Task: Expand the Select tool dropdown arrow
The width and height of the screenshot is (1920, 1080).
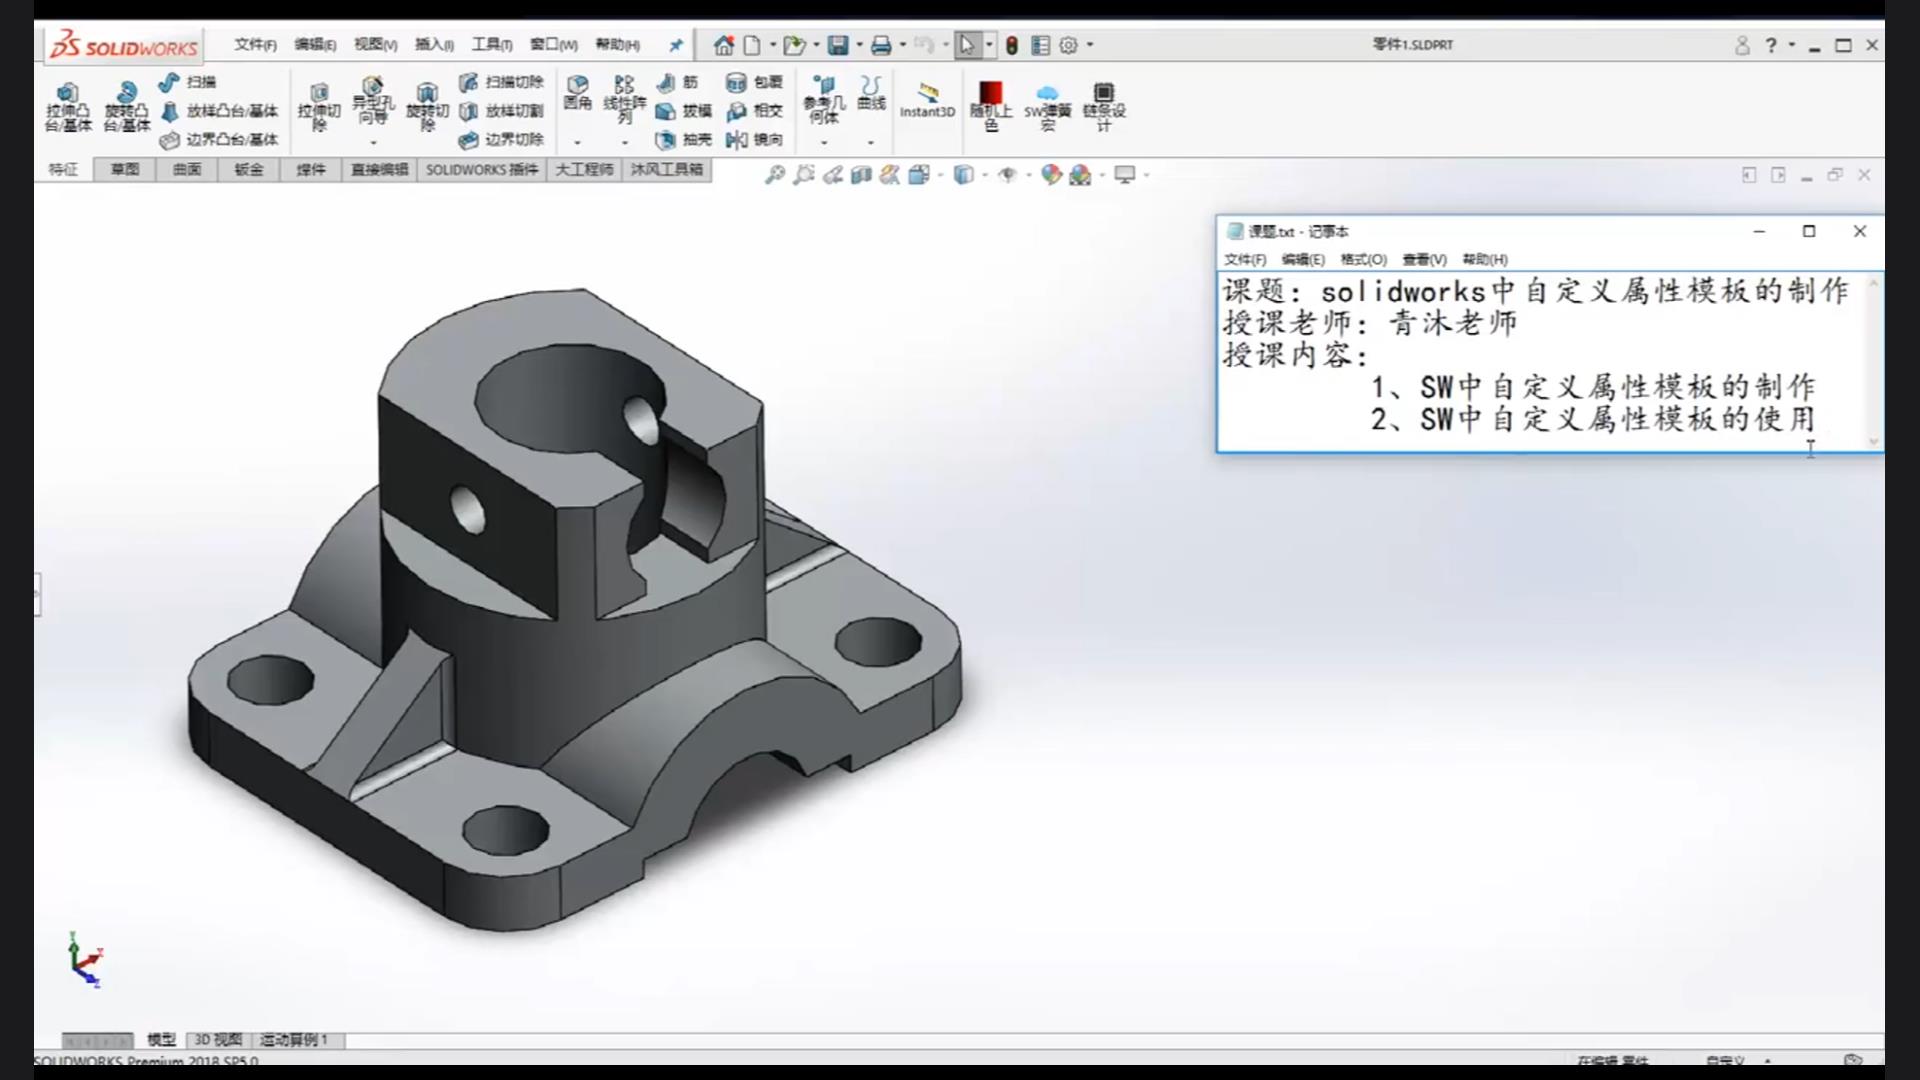Action: (989, 45)
